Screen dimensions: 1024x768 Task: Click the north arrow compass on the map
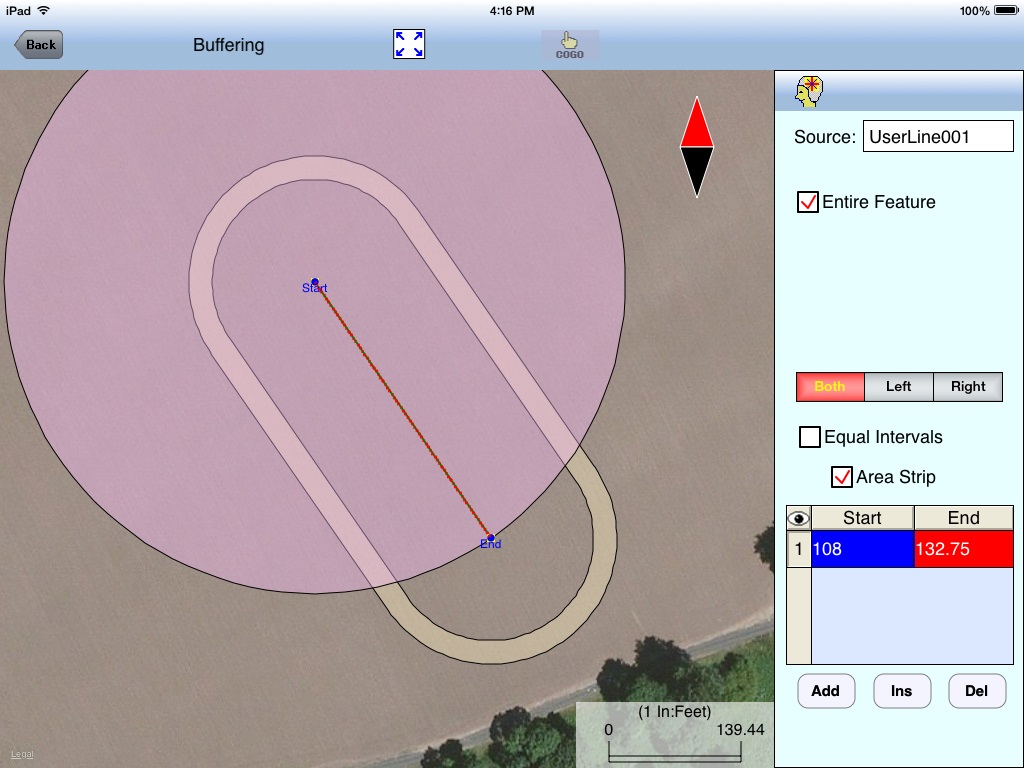coord(697,148)
